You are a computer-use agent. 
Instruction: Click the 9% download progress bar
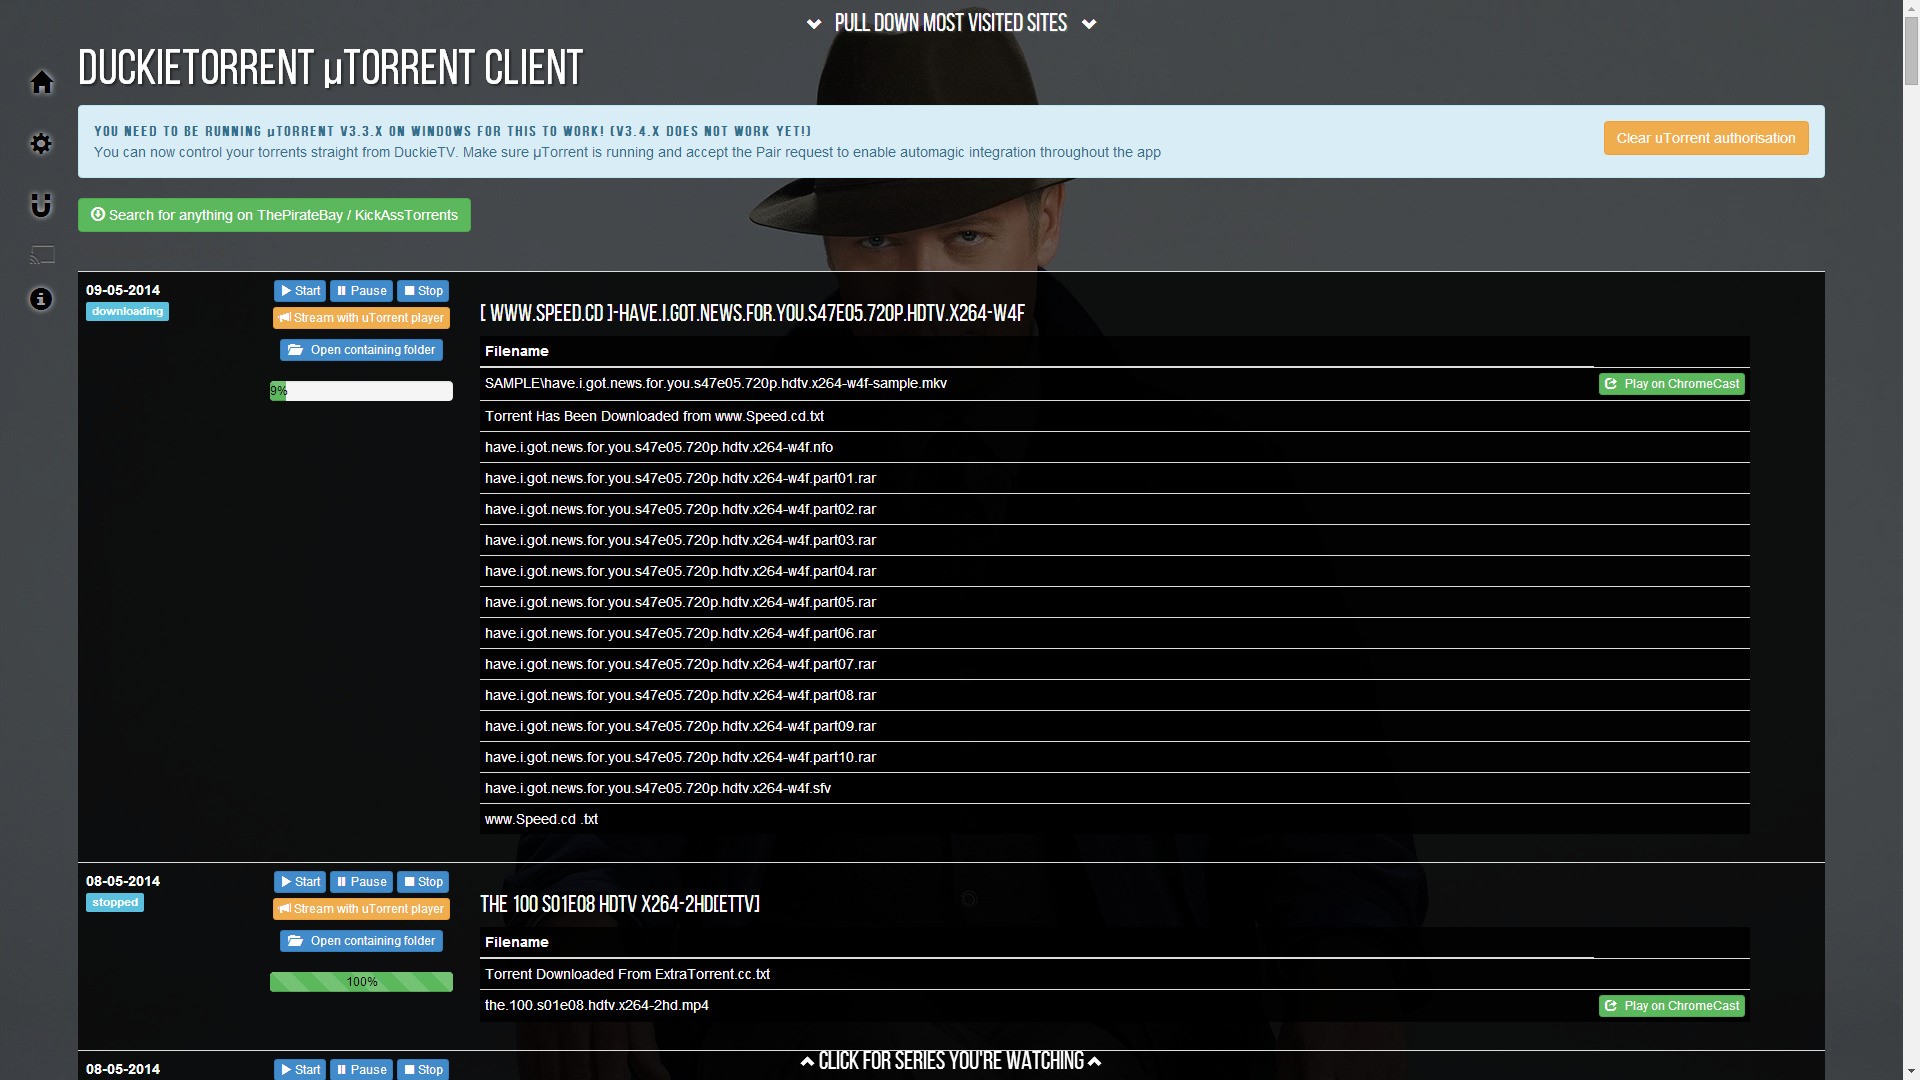pyautogui.click(x=361, y=391)
